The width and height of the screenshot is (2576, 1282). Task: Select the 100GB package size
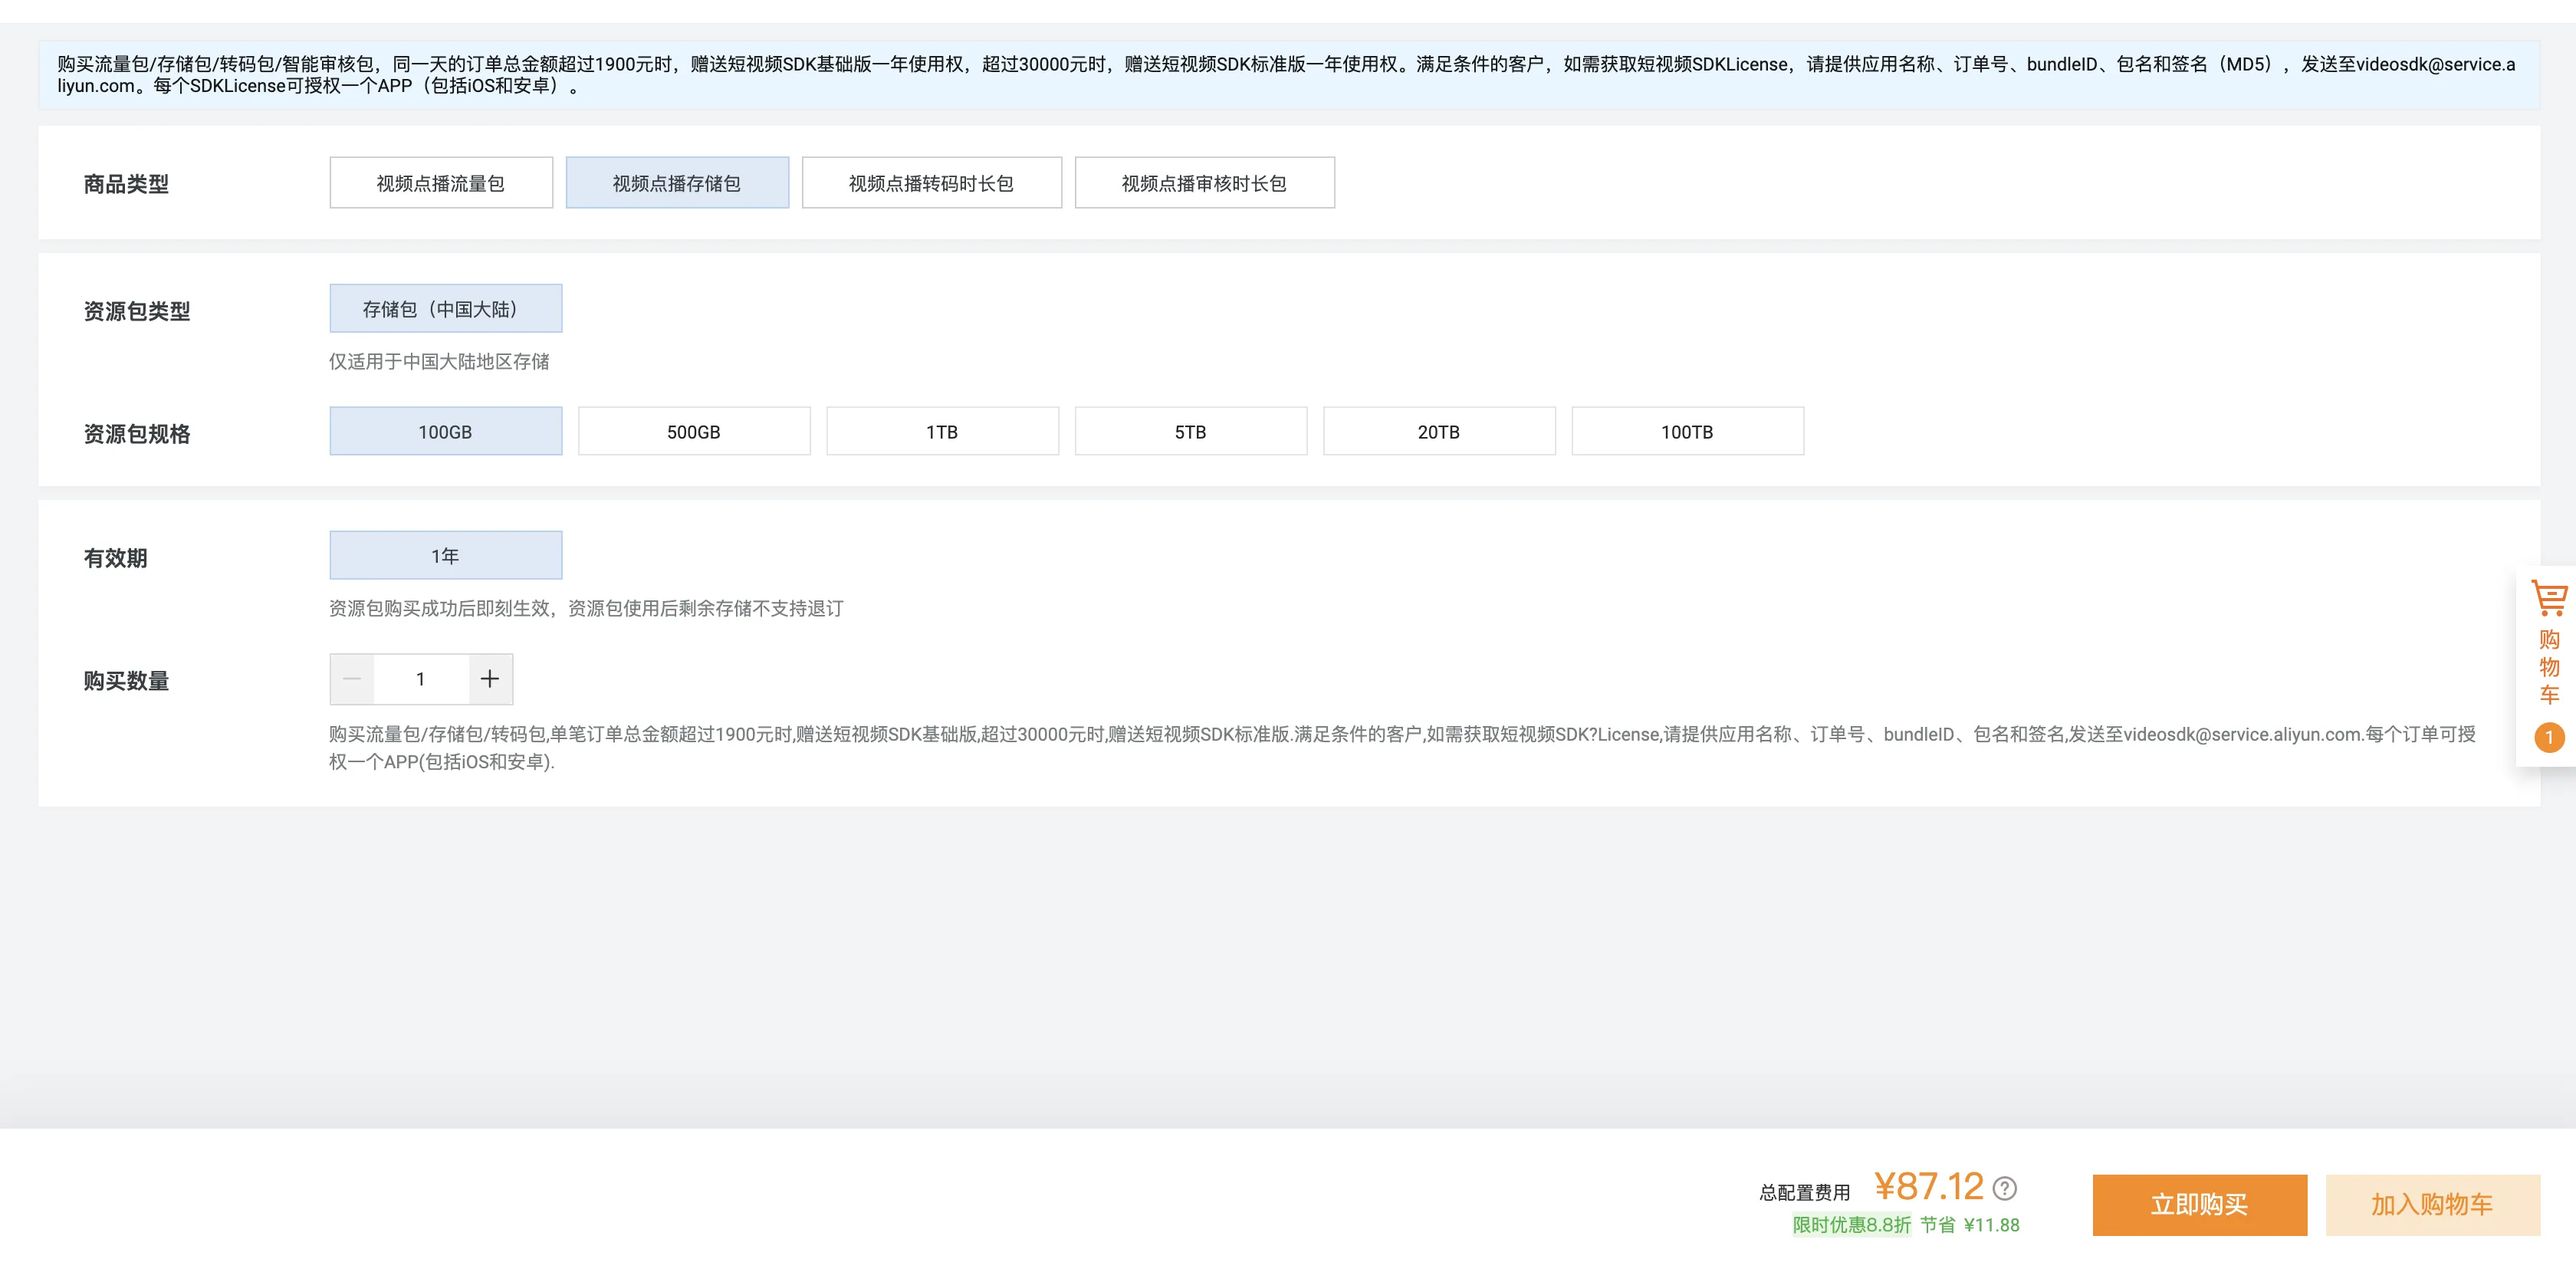click(446, 431)
